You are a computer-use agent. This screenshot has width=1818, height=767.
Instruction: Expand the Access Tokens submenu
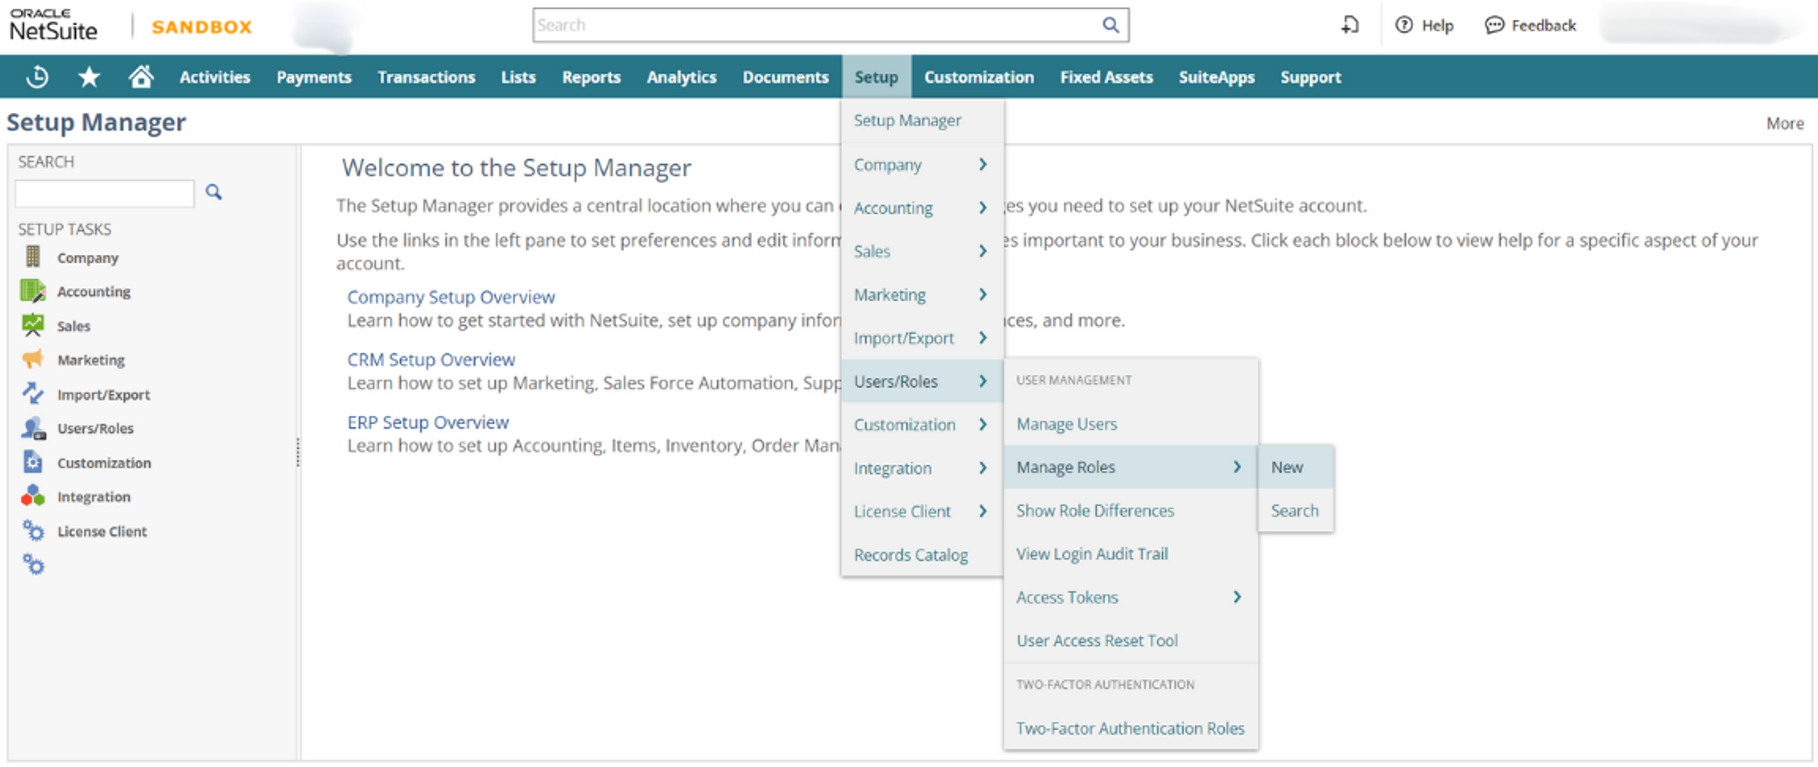click(x=1129, y=597)
